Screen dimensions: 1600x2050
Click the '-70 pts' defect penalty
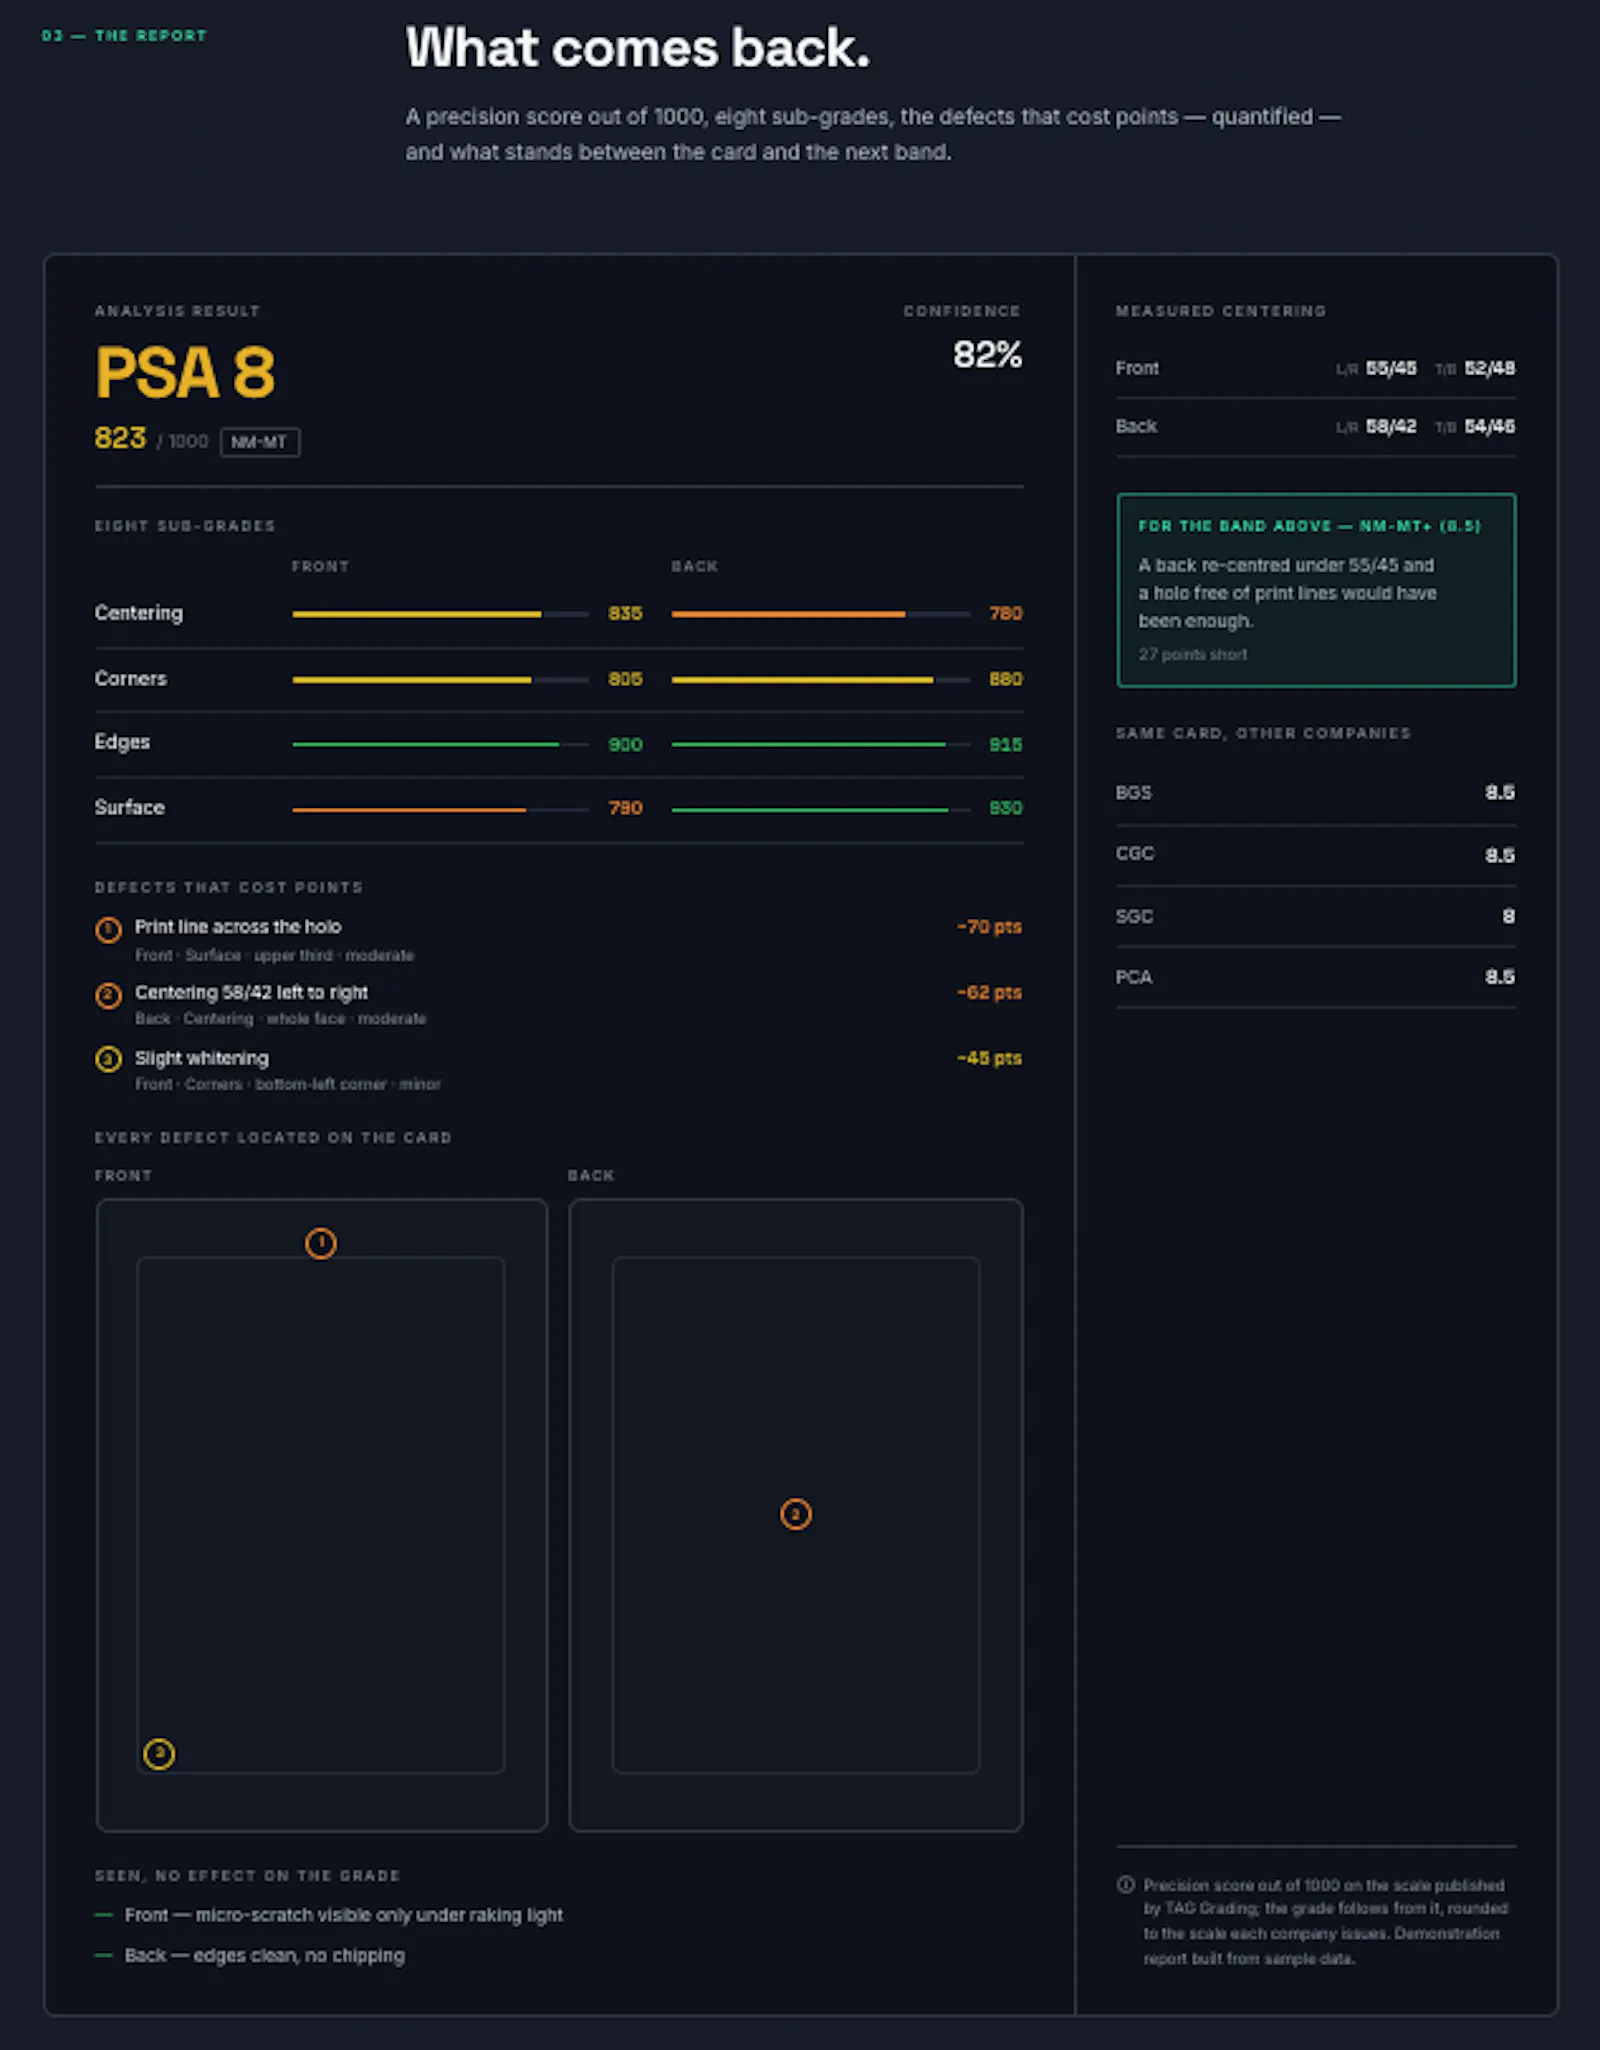coord(989,927)
